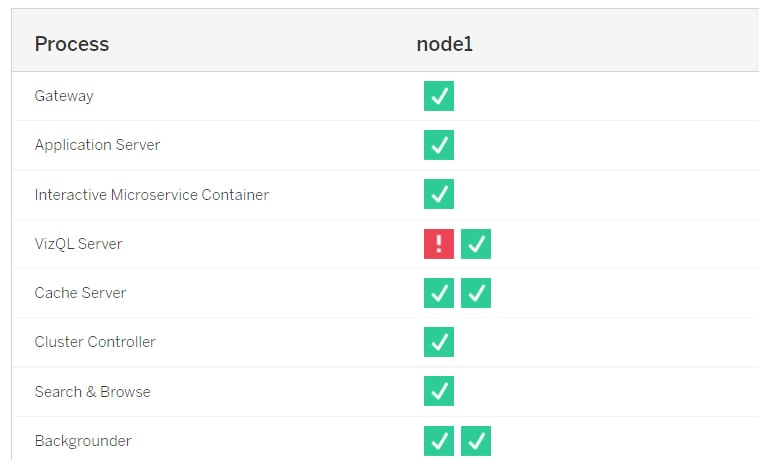Screen dimensions: 759x460
Task: Click Search & Browse status check icon
Action: pyautogui.click(x=439, y=391)
